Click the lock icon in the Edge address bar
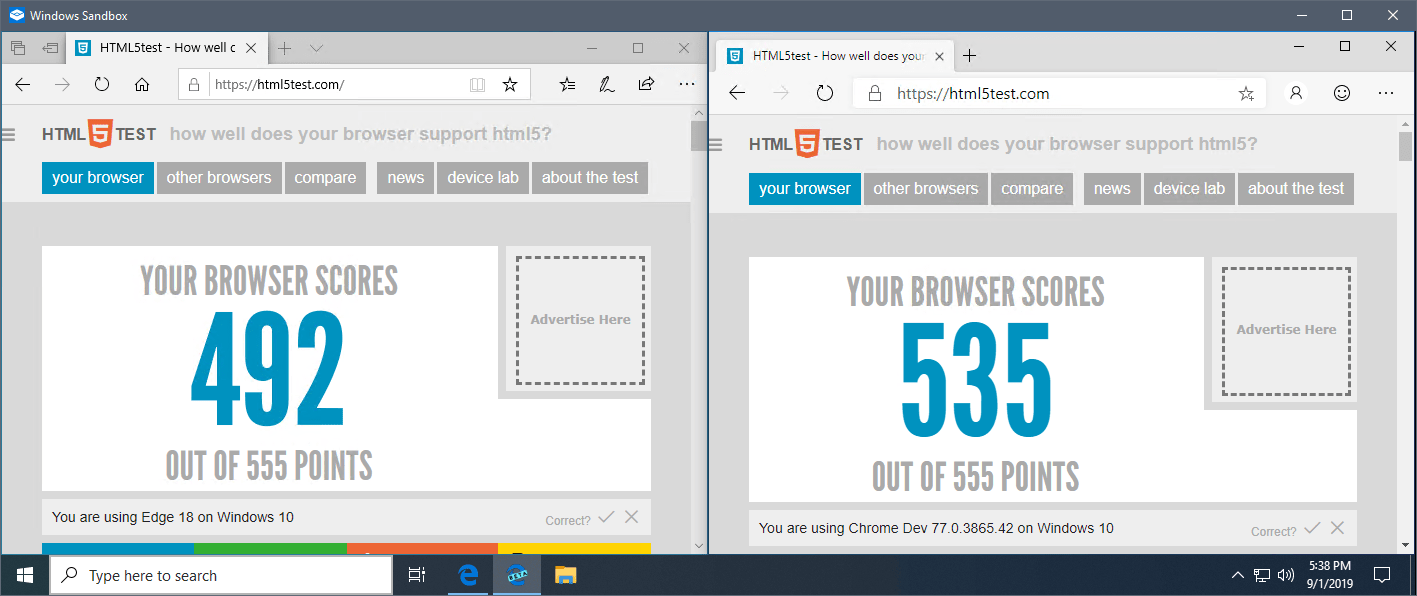 pos(194,85)
